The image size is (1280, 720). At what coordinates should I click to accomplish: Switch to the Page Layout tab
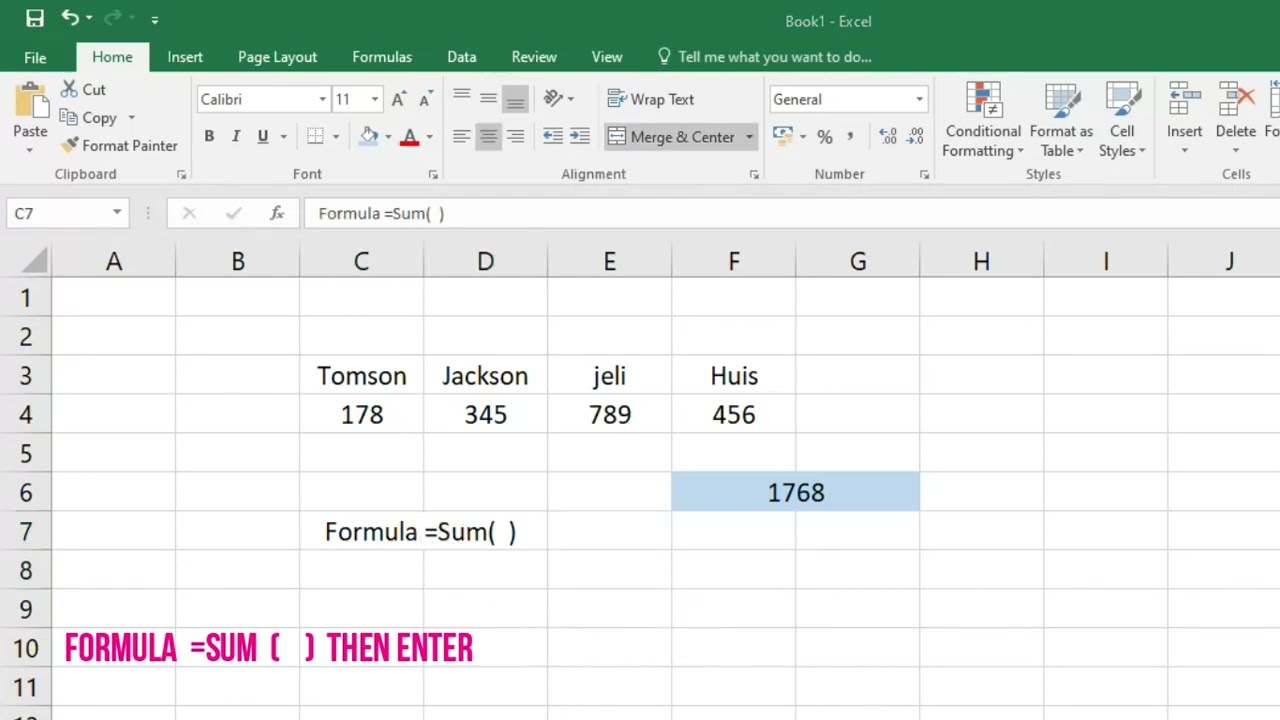(277, 57)
